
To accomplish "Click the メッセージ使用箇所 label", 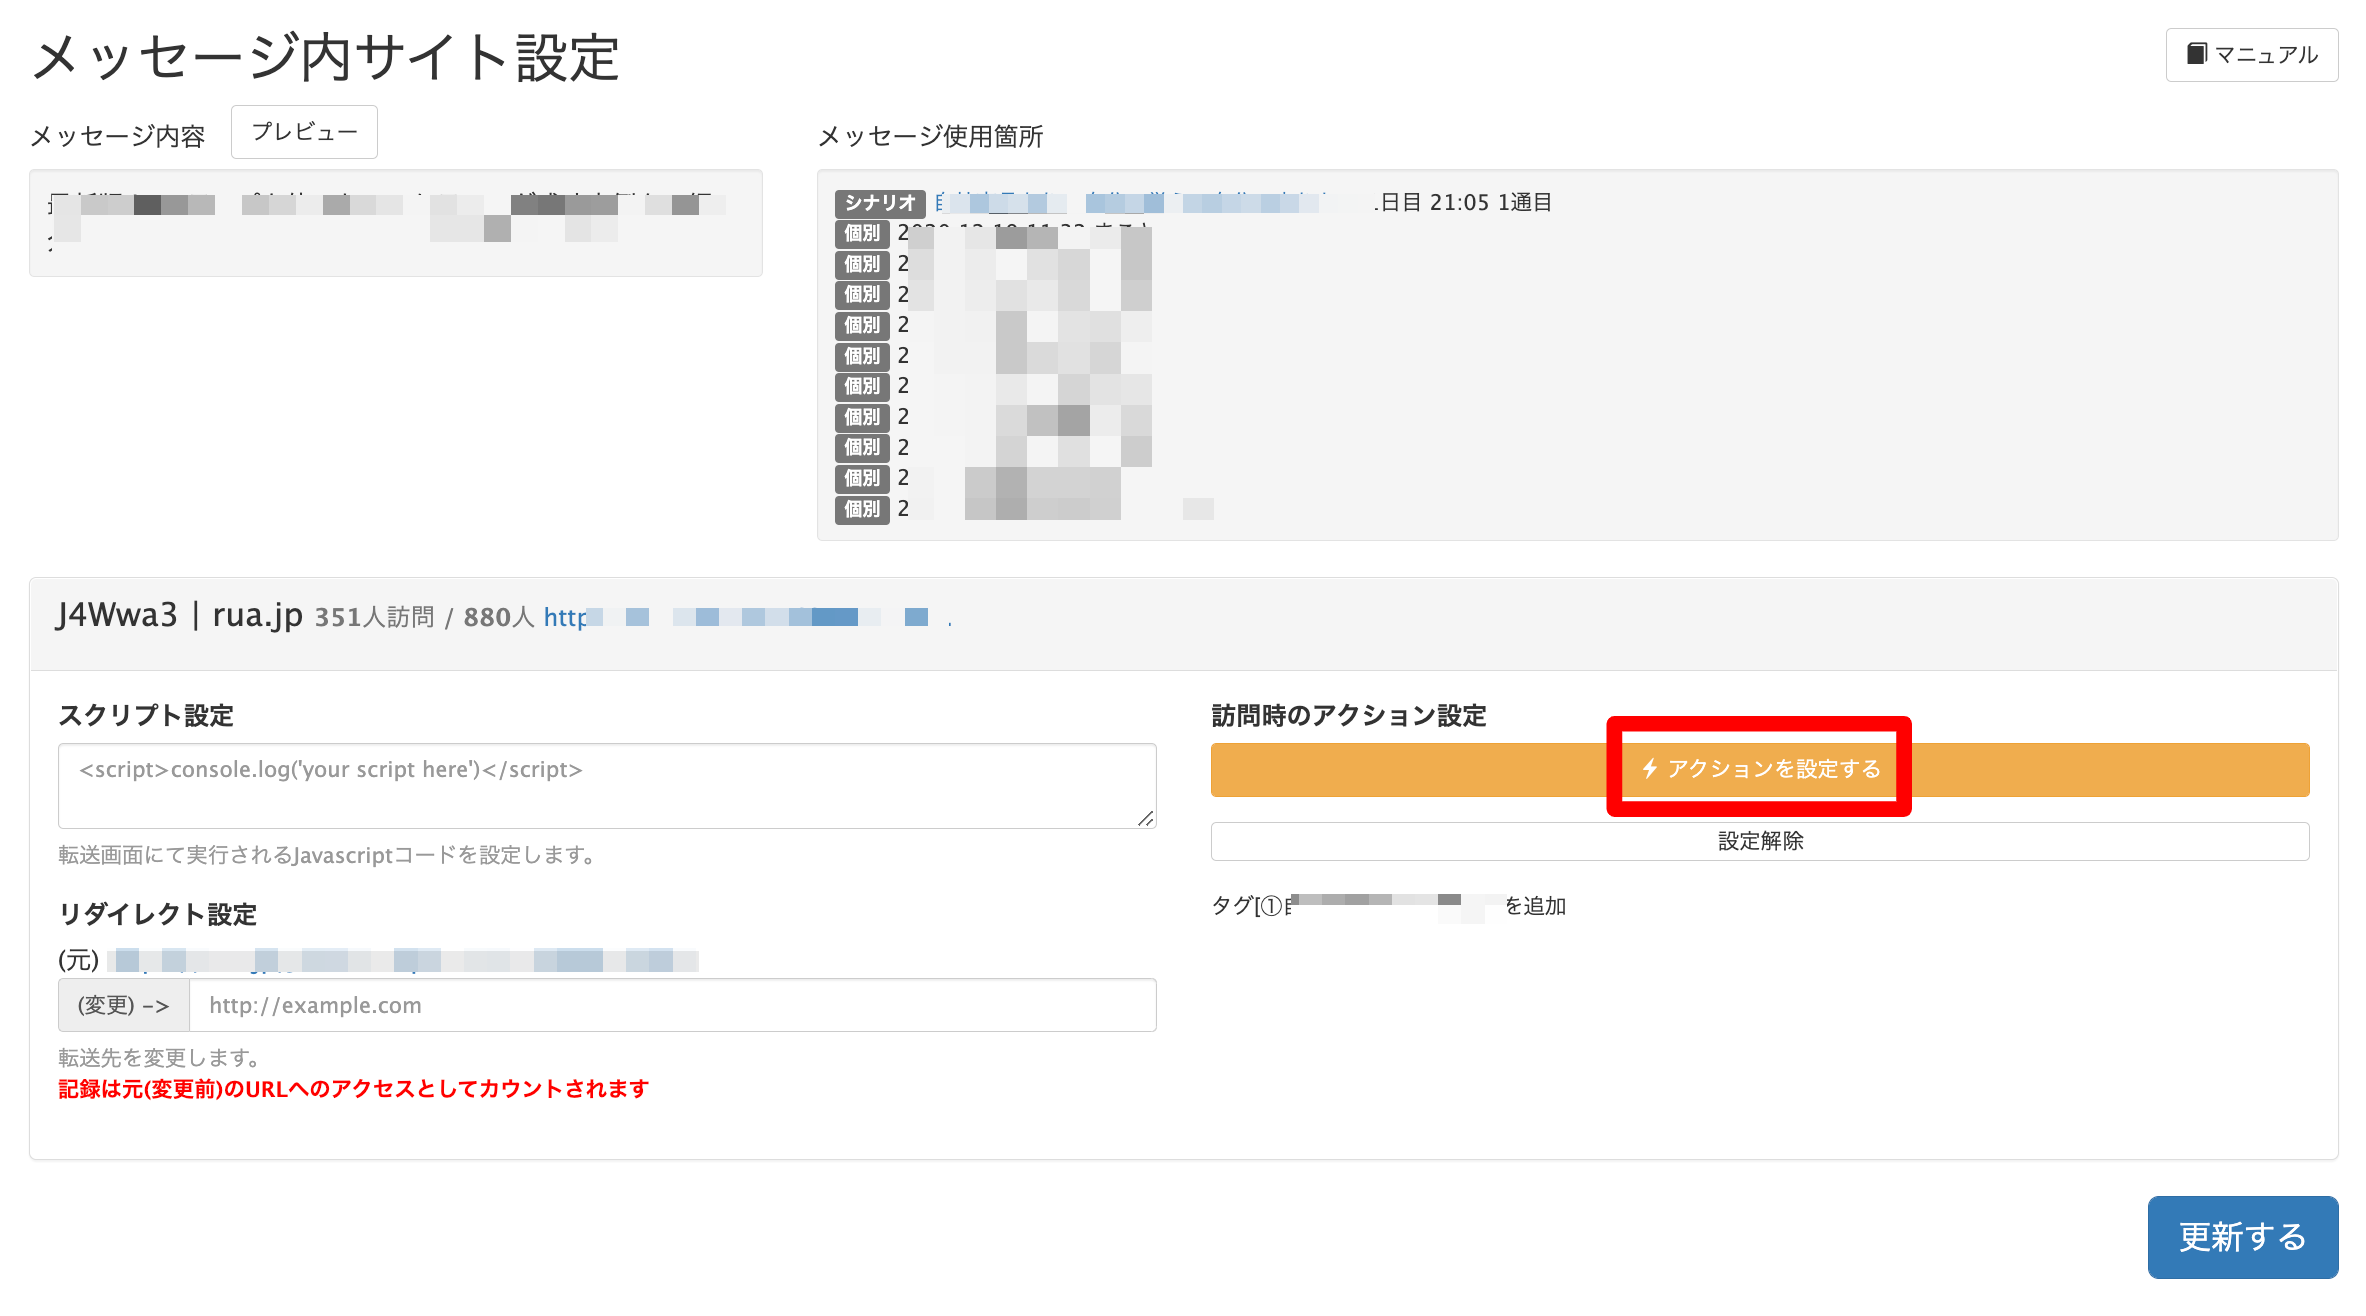I will pyautogui.click(x=931, y=137).
